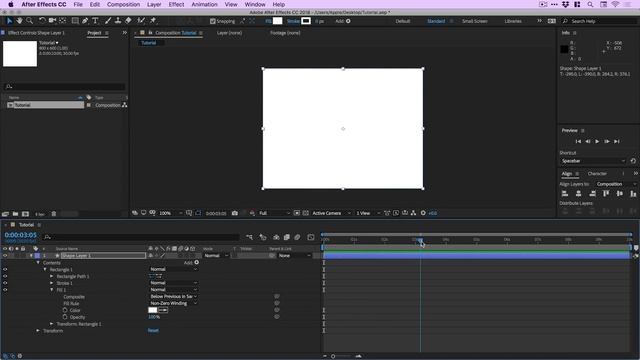Select the Puppet Pin tool
The width and height of the screenshot is (640, 360).
tap(153, 21)
